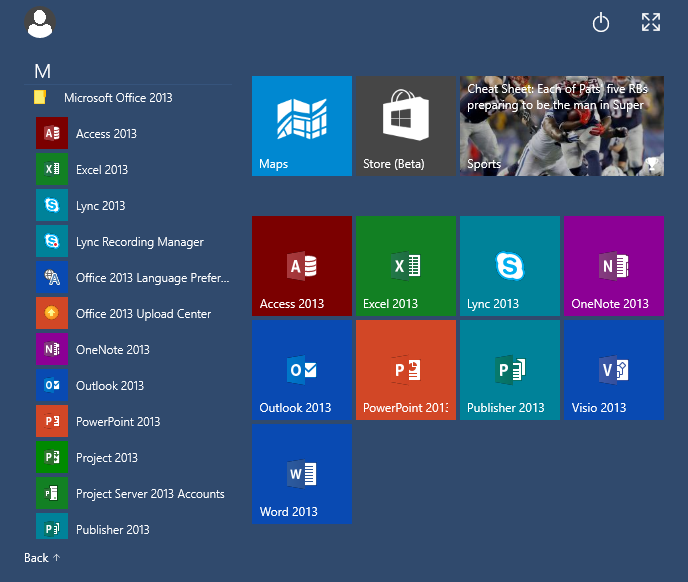
Task: Click the 'Outlook 2013' label in the list
Action: [x=110, y=385]
